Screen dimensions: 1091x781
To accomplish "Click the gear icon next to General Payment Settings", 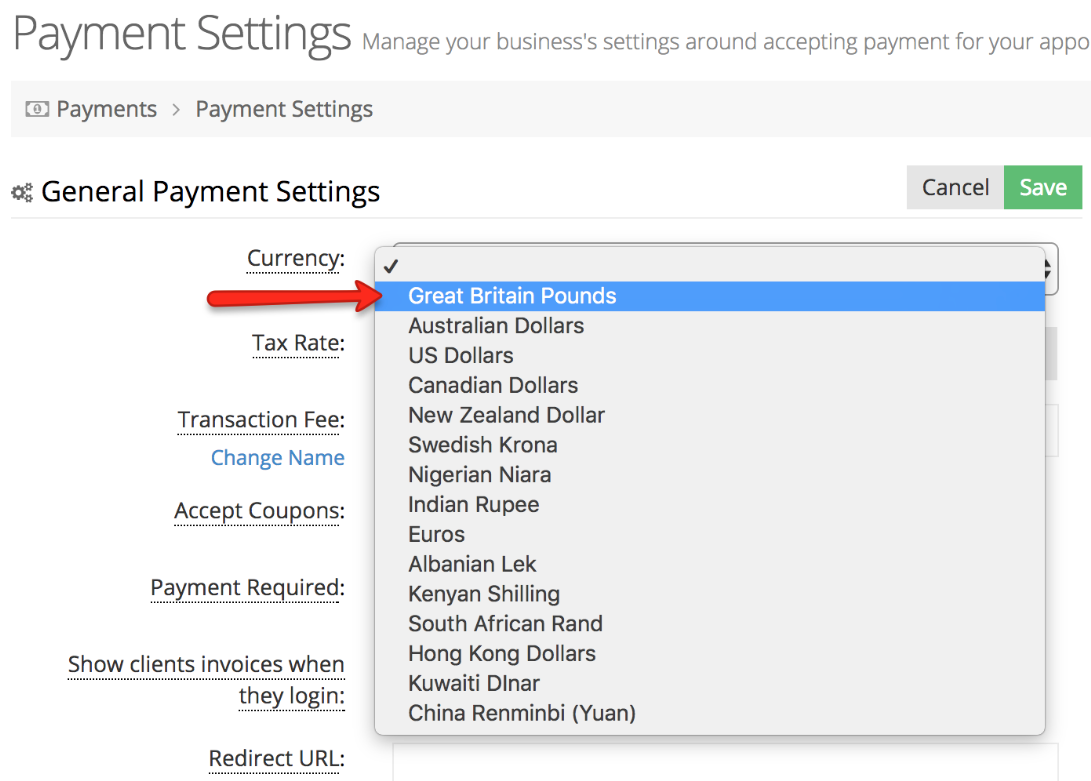I will (22, 191).
